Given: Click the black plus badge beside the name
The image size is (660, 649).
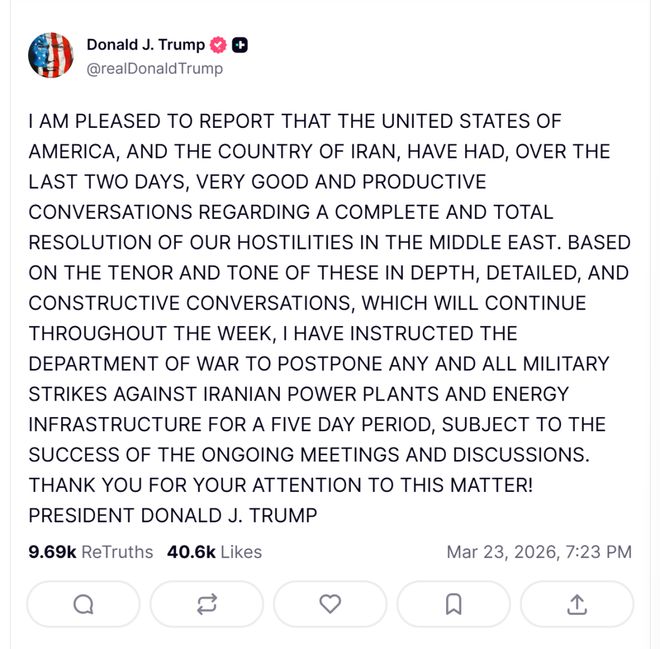Looking at the screenshot, I should click(240, 45).
